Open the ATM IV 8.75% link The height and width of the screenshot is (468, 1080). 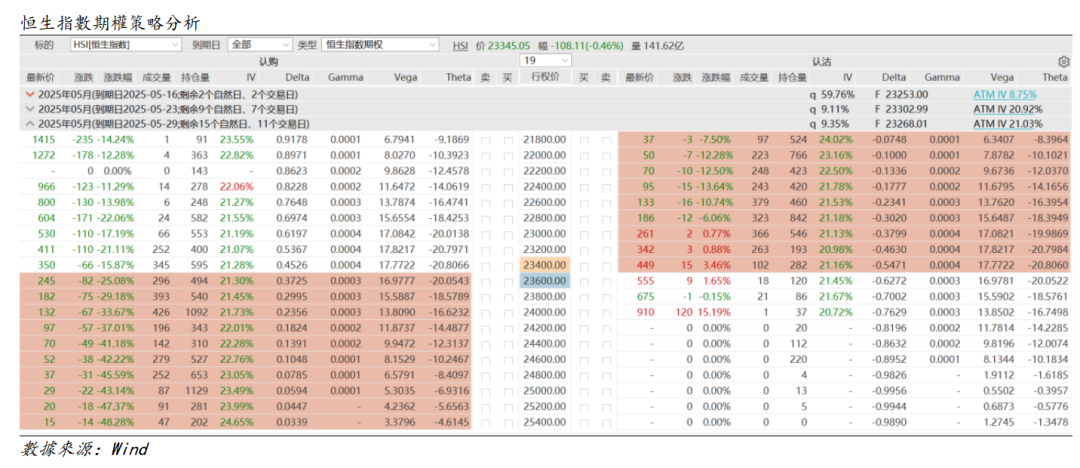[x=1005, y=94]
